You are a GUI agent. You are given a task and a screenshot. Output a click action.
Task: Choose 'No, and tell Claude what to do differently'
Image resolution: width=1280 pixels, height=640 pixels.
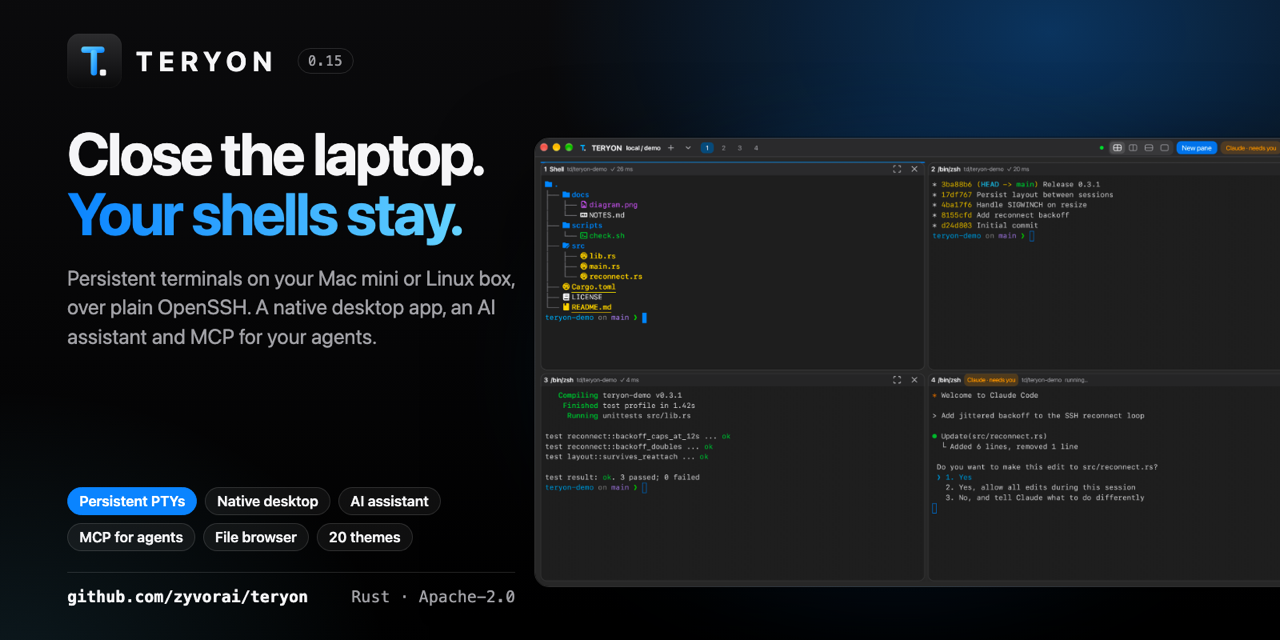point(1045,497)
